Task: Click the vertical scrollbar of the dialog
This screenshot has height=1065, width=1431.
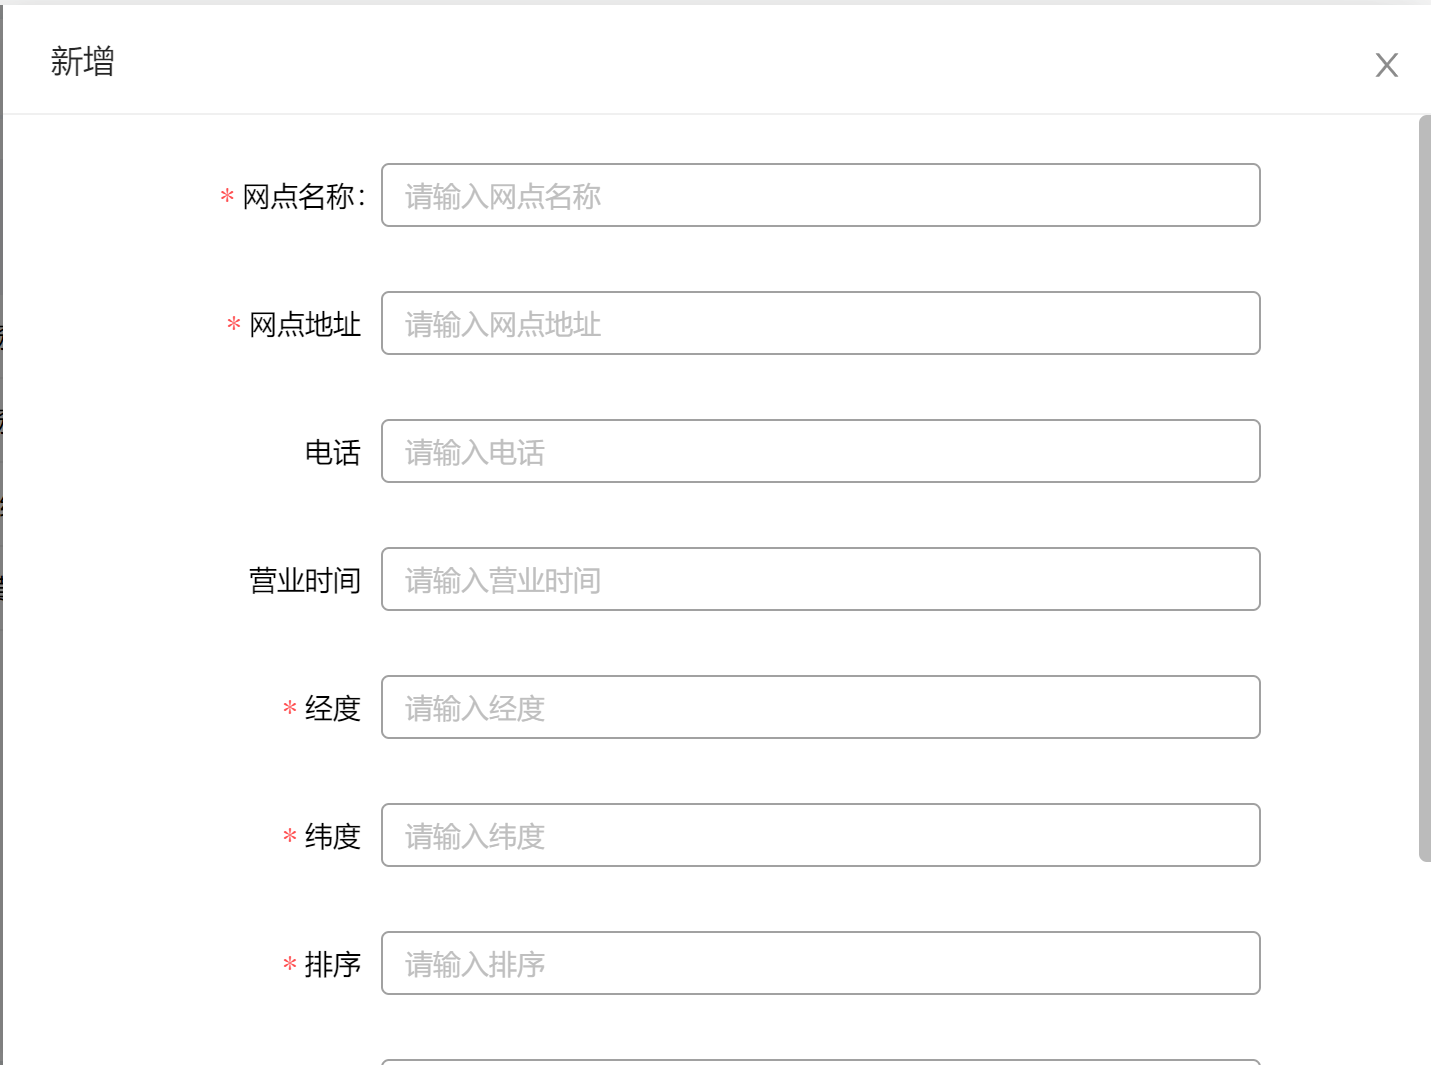Action: click(x=1425, y=488)
